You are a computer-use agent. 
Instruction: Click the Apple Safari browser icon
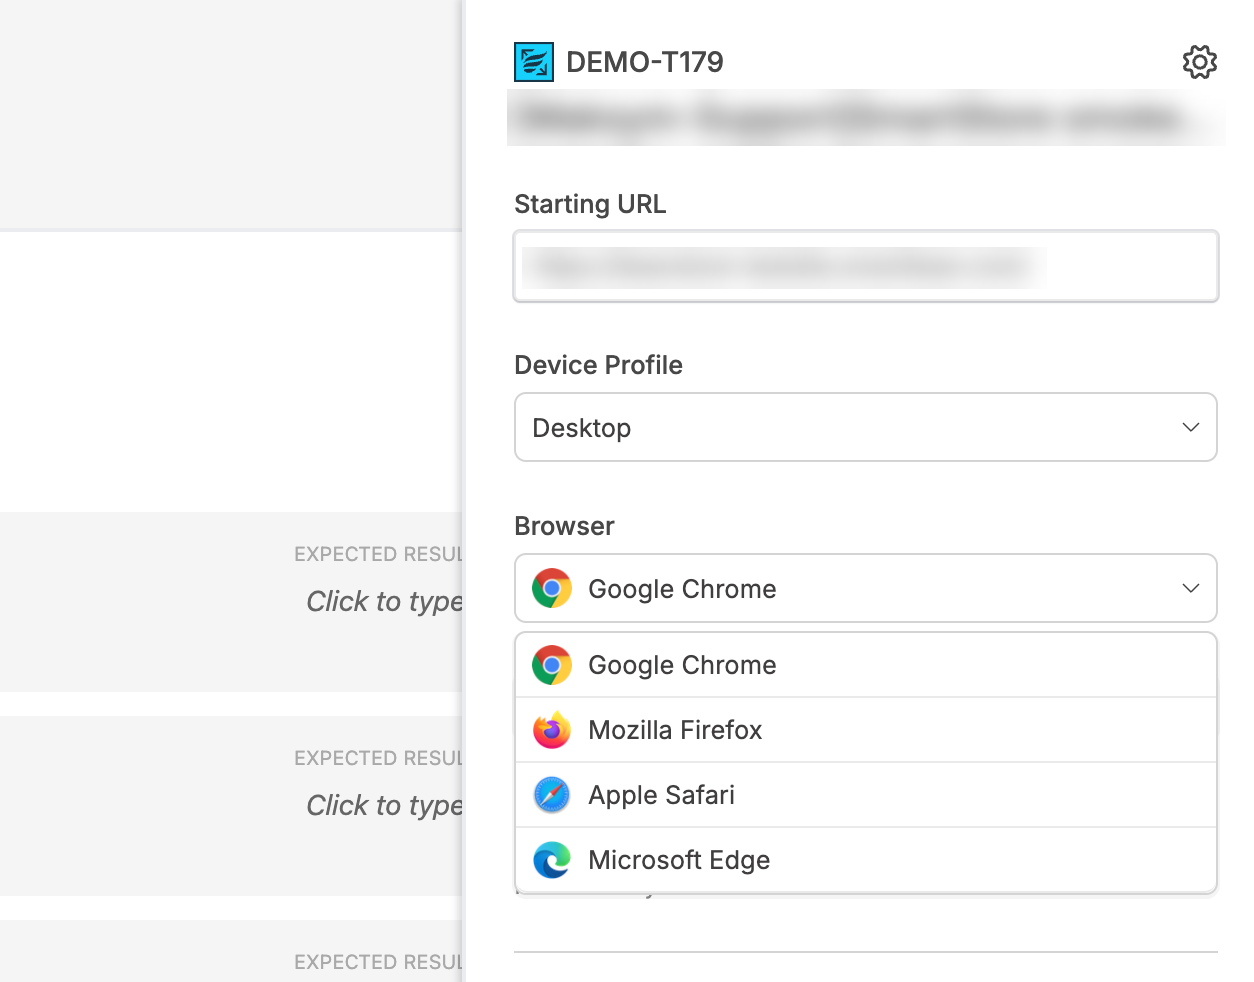pos(551,795)
